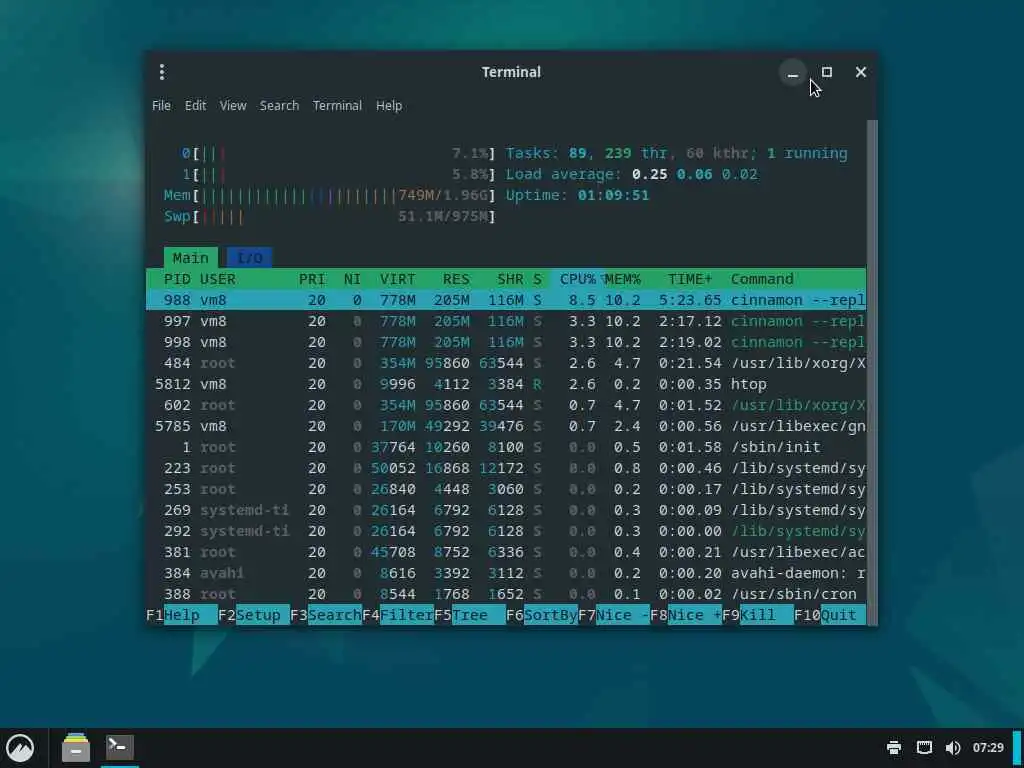Select process row PID 998
The height and width of the screenshot is (768, 1024).
click(x=506, y=342)
